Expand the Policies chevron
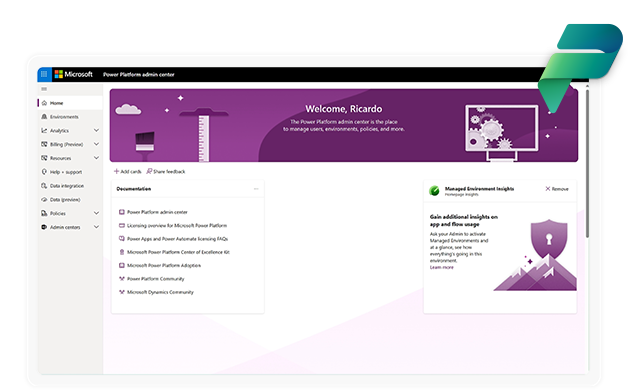This screenshot has width=628, height=390. coord(97,213)
